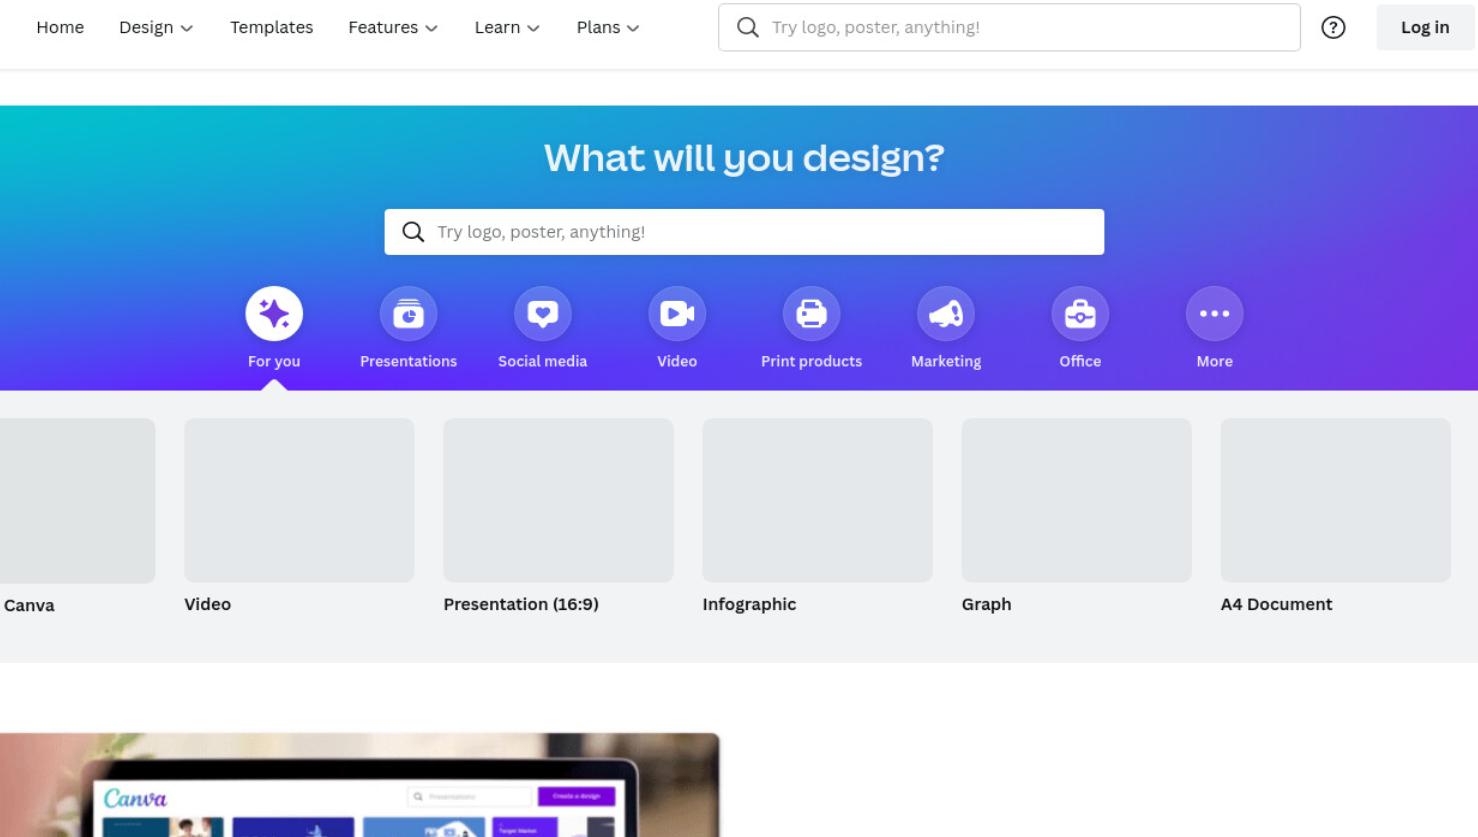Open the Video template thumbnail
The image size is (1478, 837).
click(x=299, y=500)
